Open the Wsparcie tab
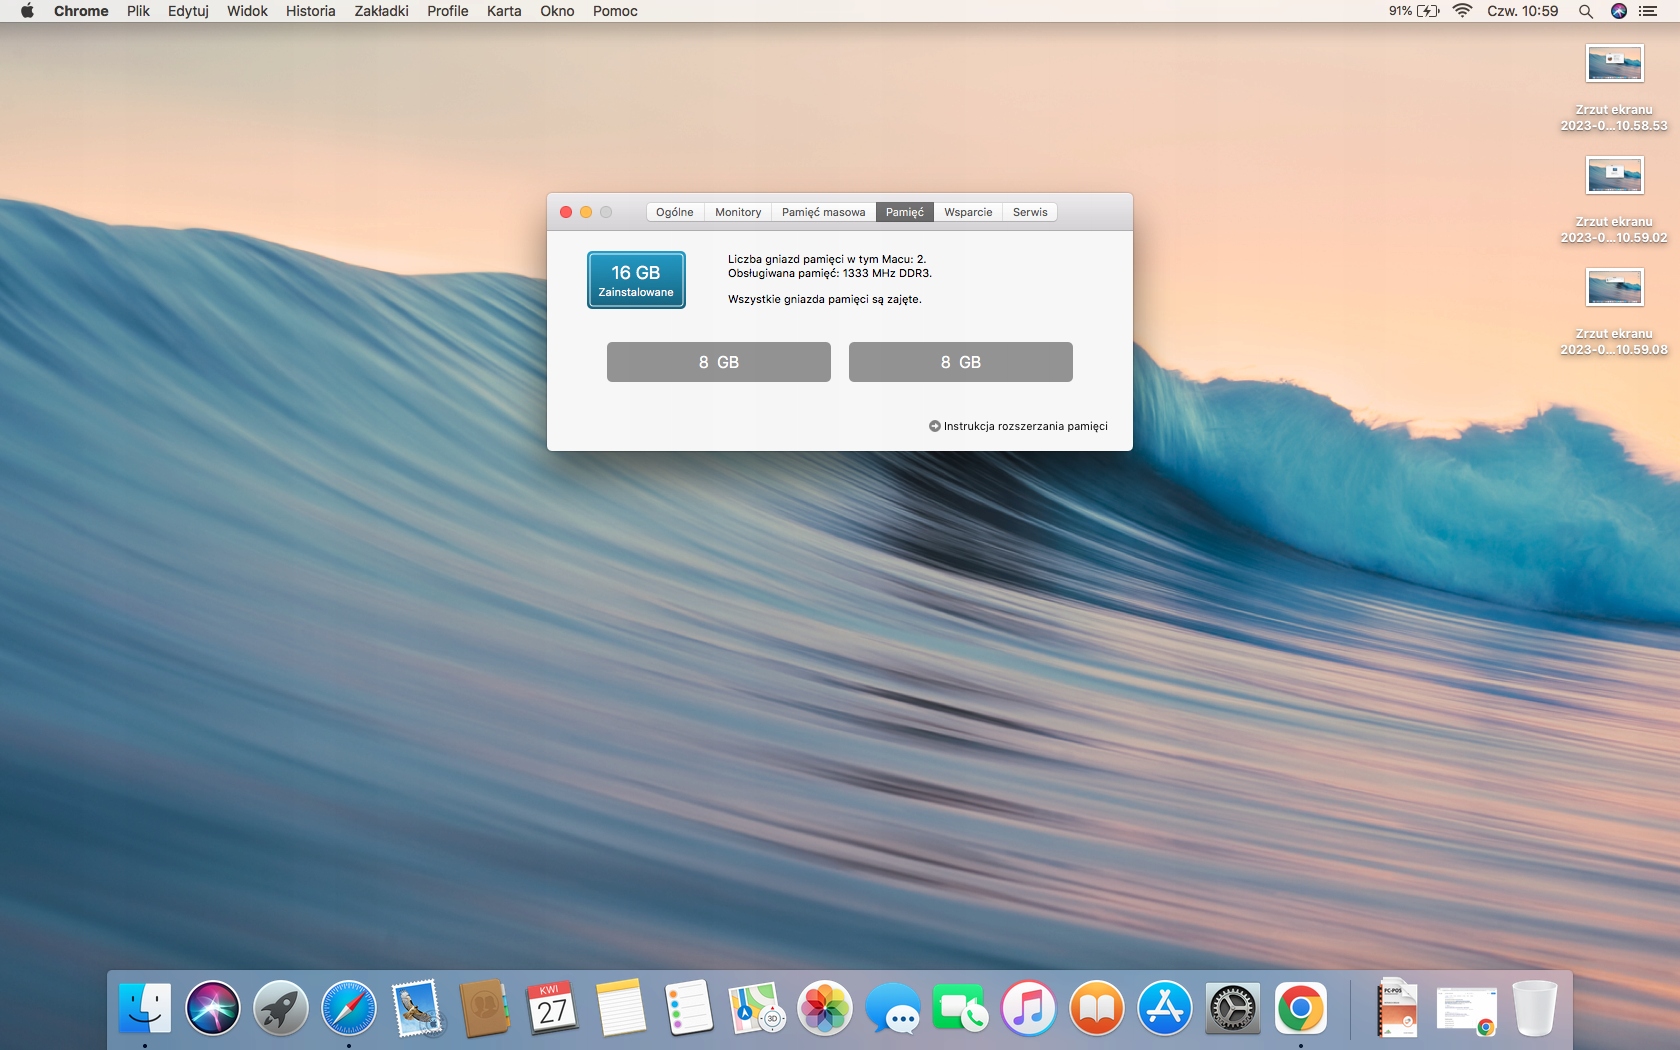The image size is (1680, 1050). [968, 212]
